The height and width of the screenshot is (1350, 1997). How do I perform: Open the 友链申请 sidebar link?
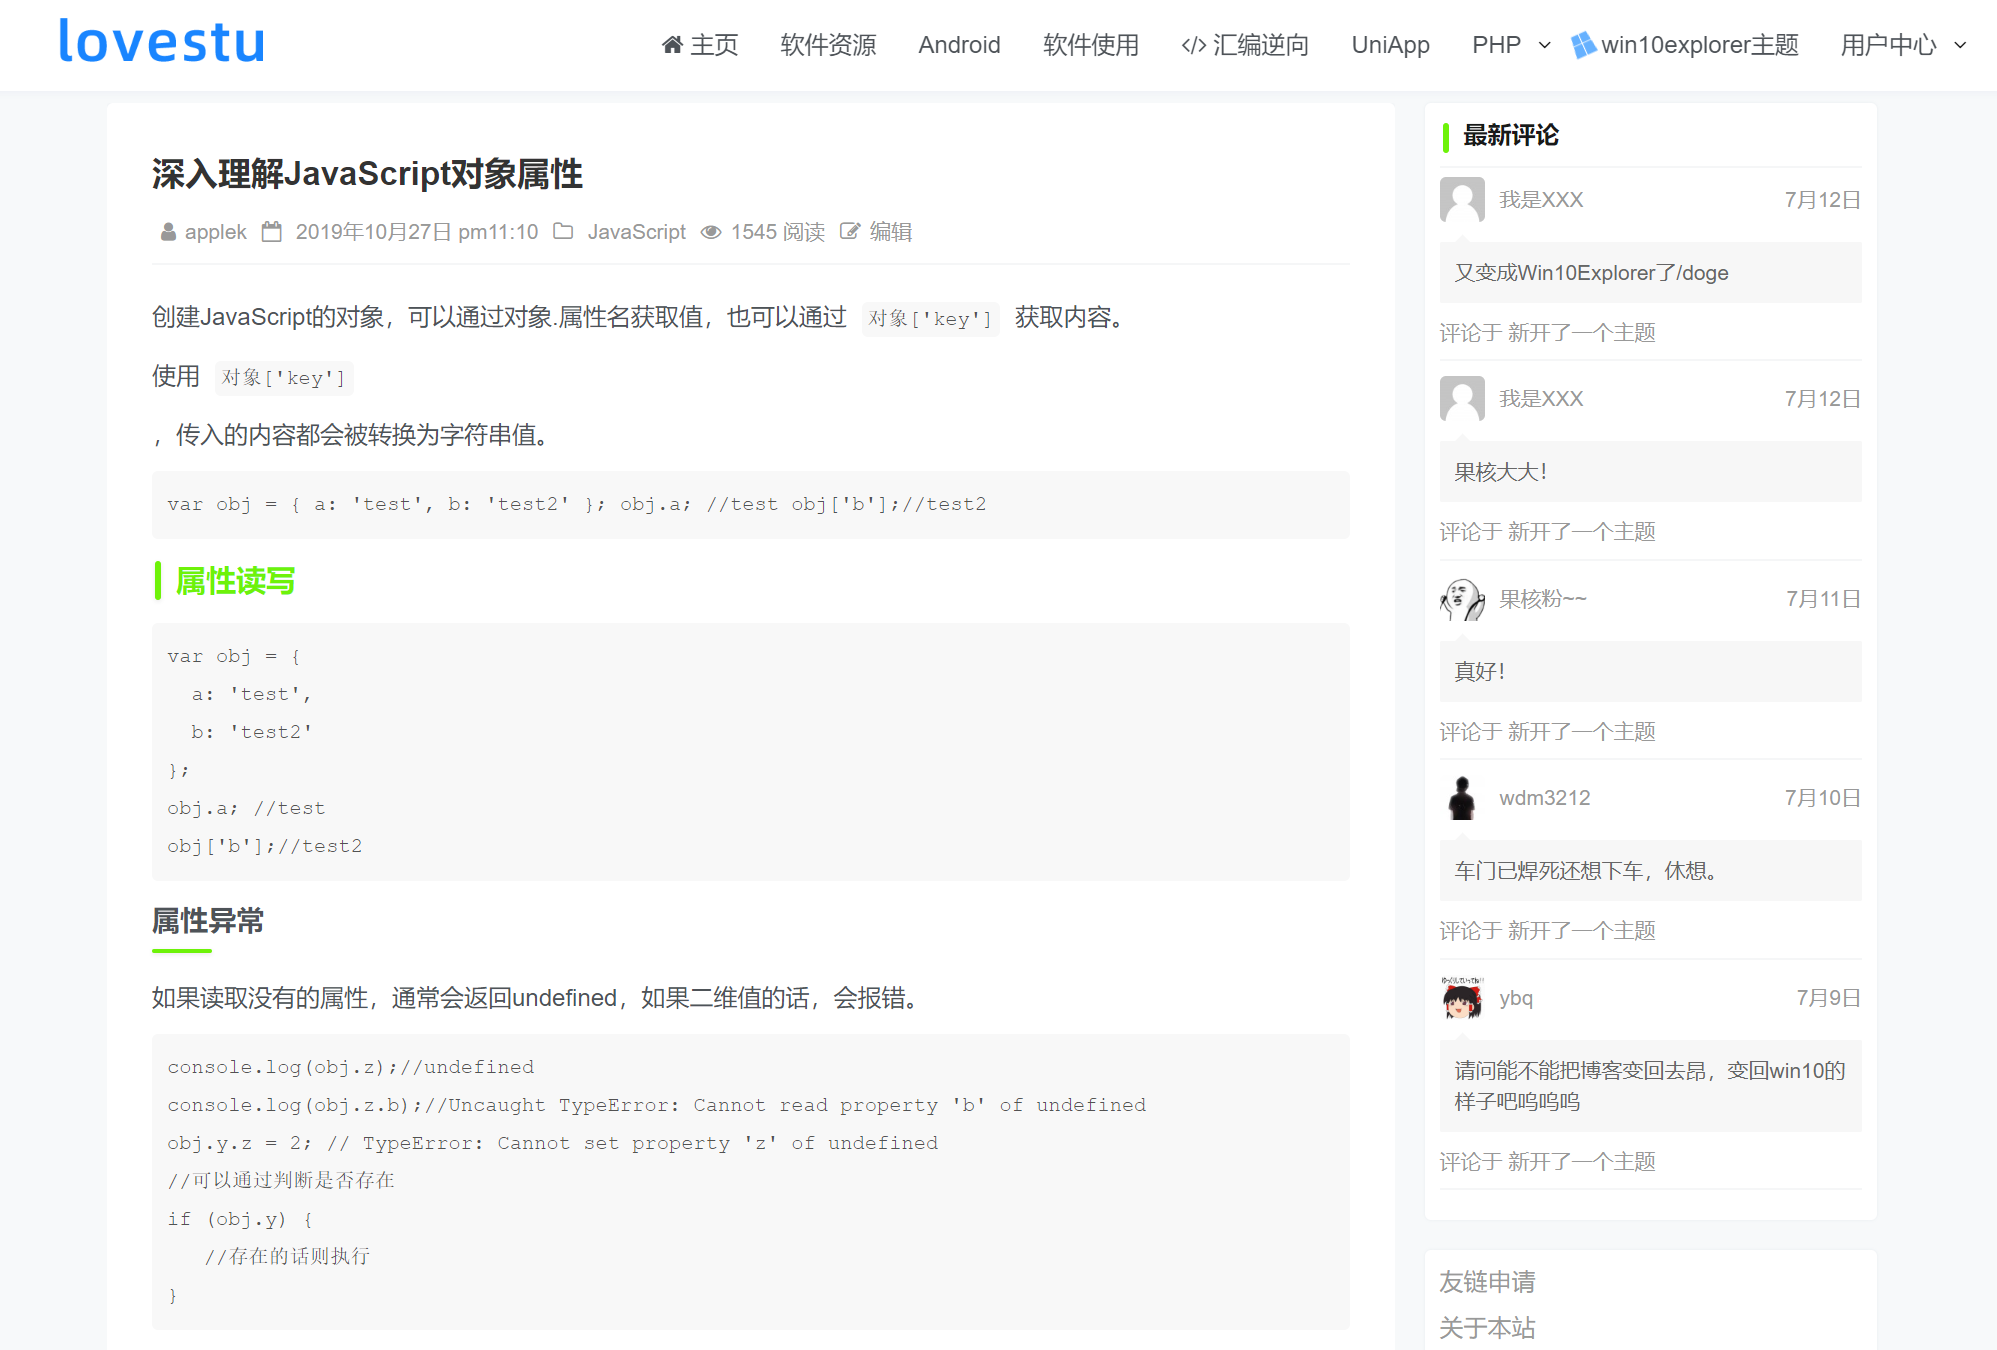1487,1282
